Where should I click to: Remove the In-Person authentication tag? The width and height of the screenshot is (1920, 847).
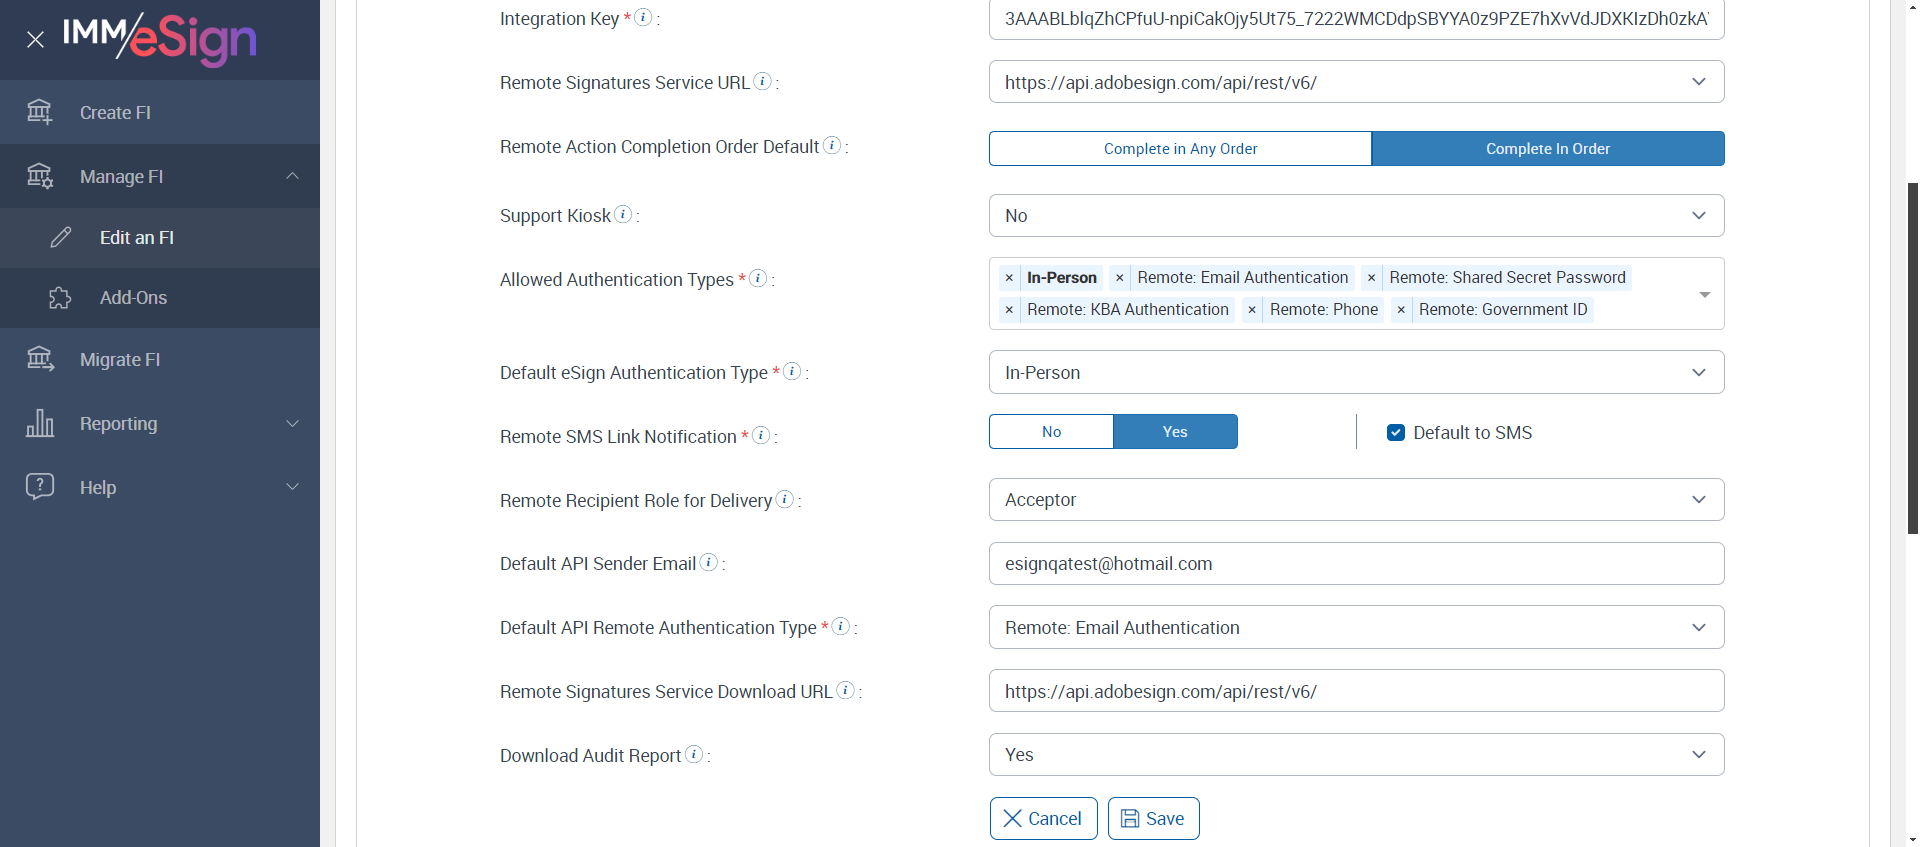(x=1009, y=278)
